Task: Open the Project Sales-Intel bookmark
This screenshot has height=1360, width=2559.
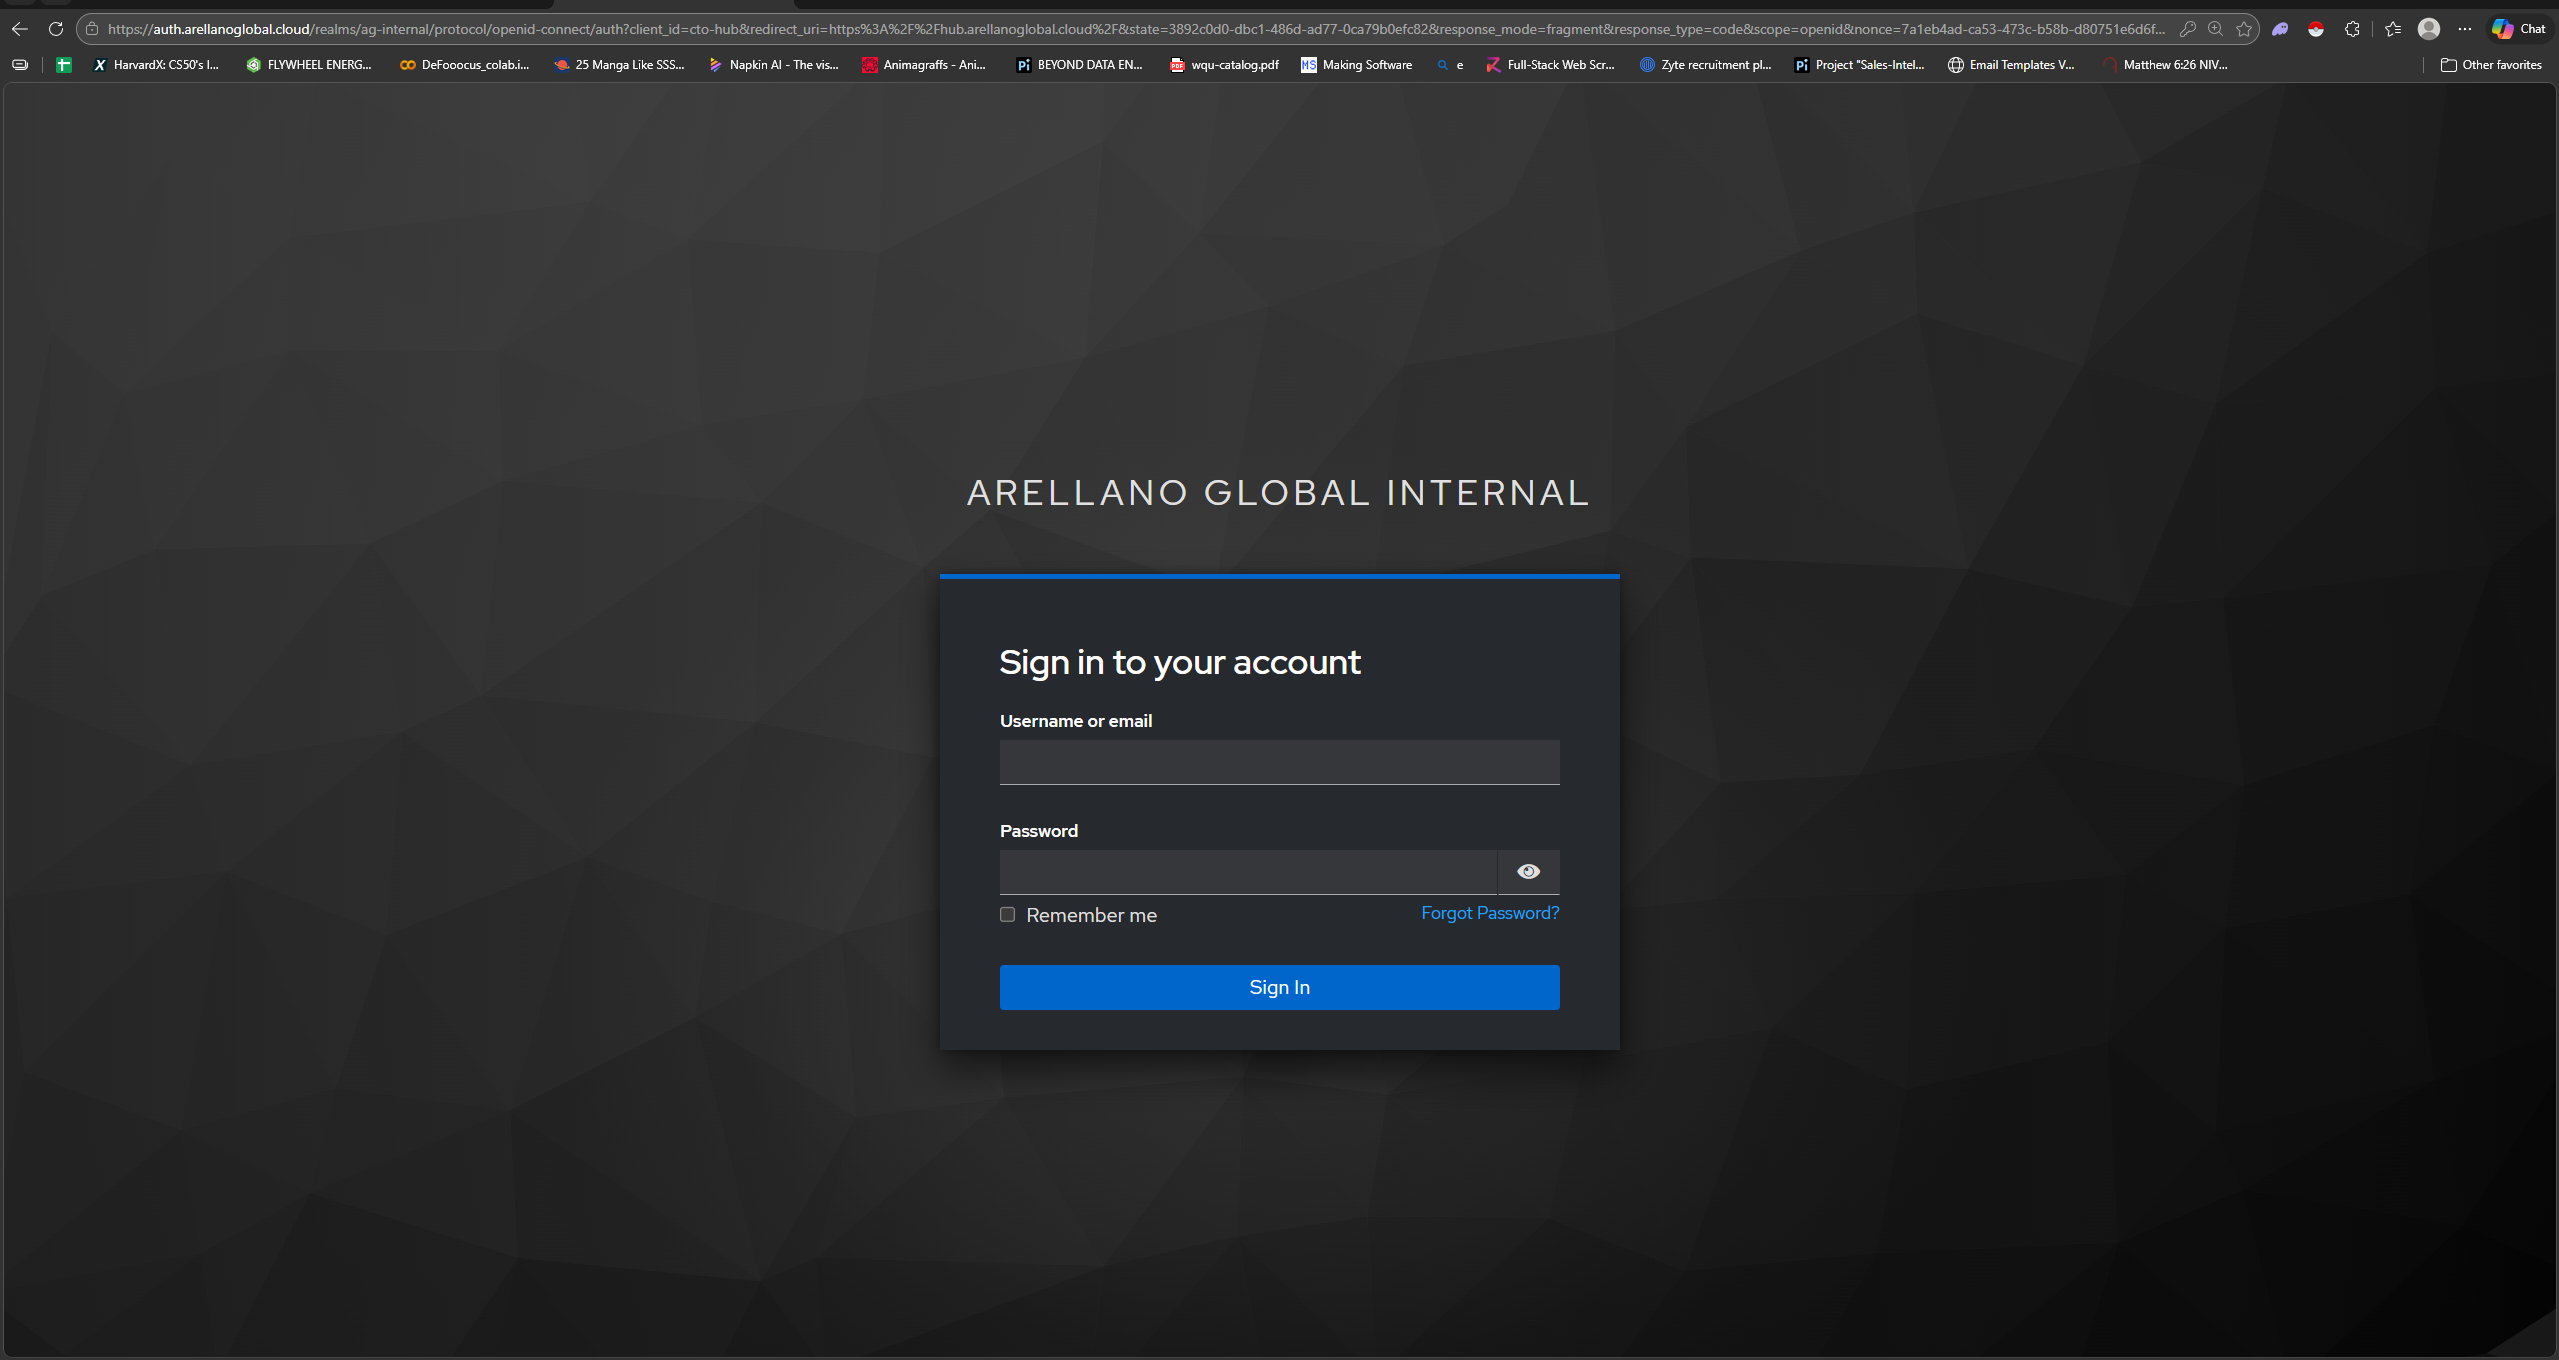Action: 1860,65
